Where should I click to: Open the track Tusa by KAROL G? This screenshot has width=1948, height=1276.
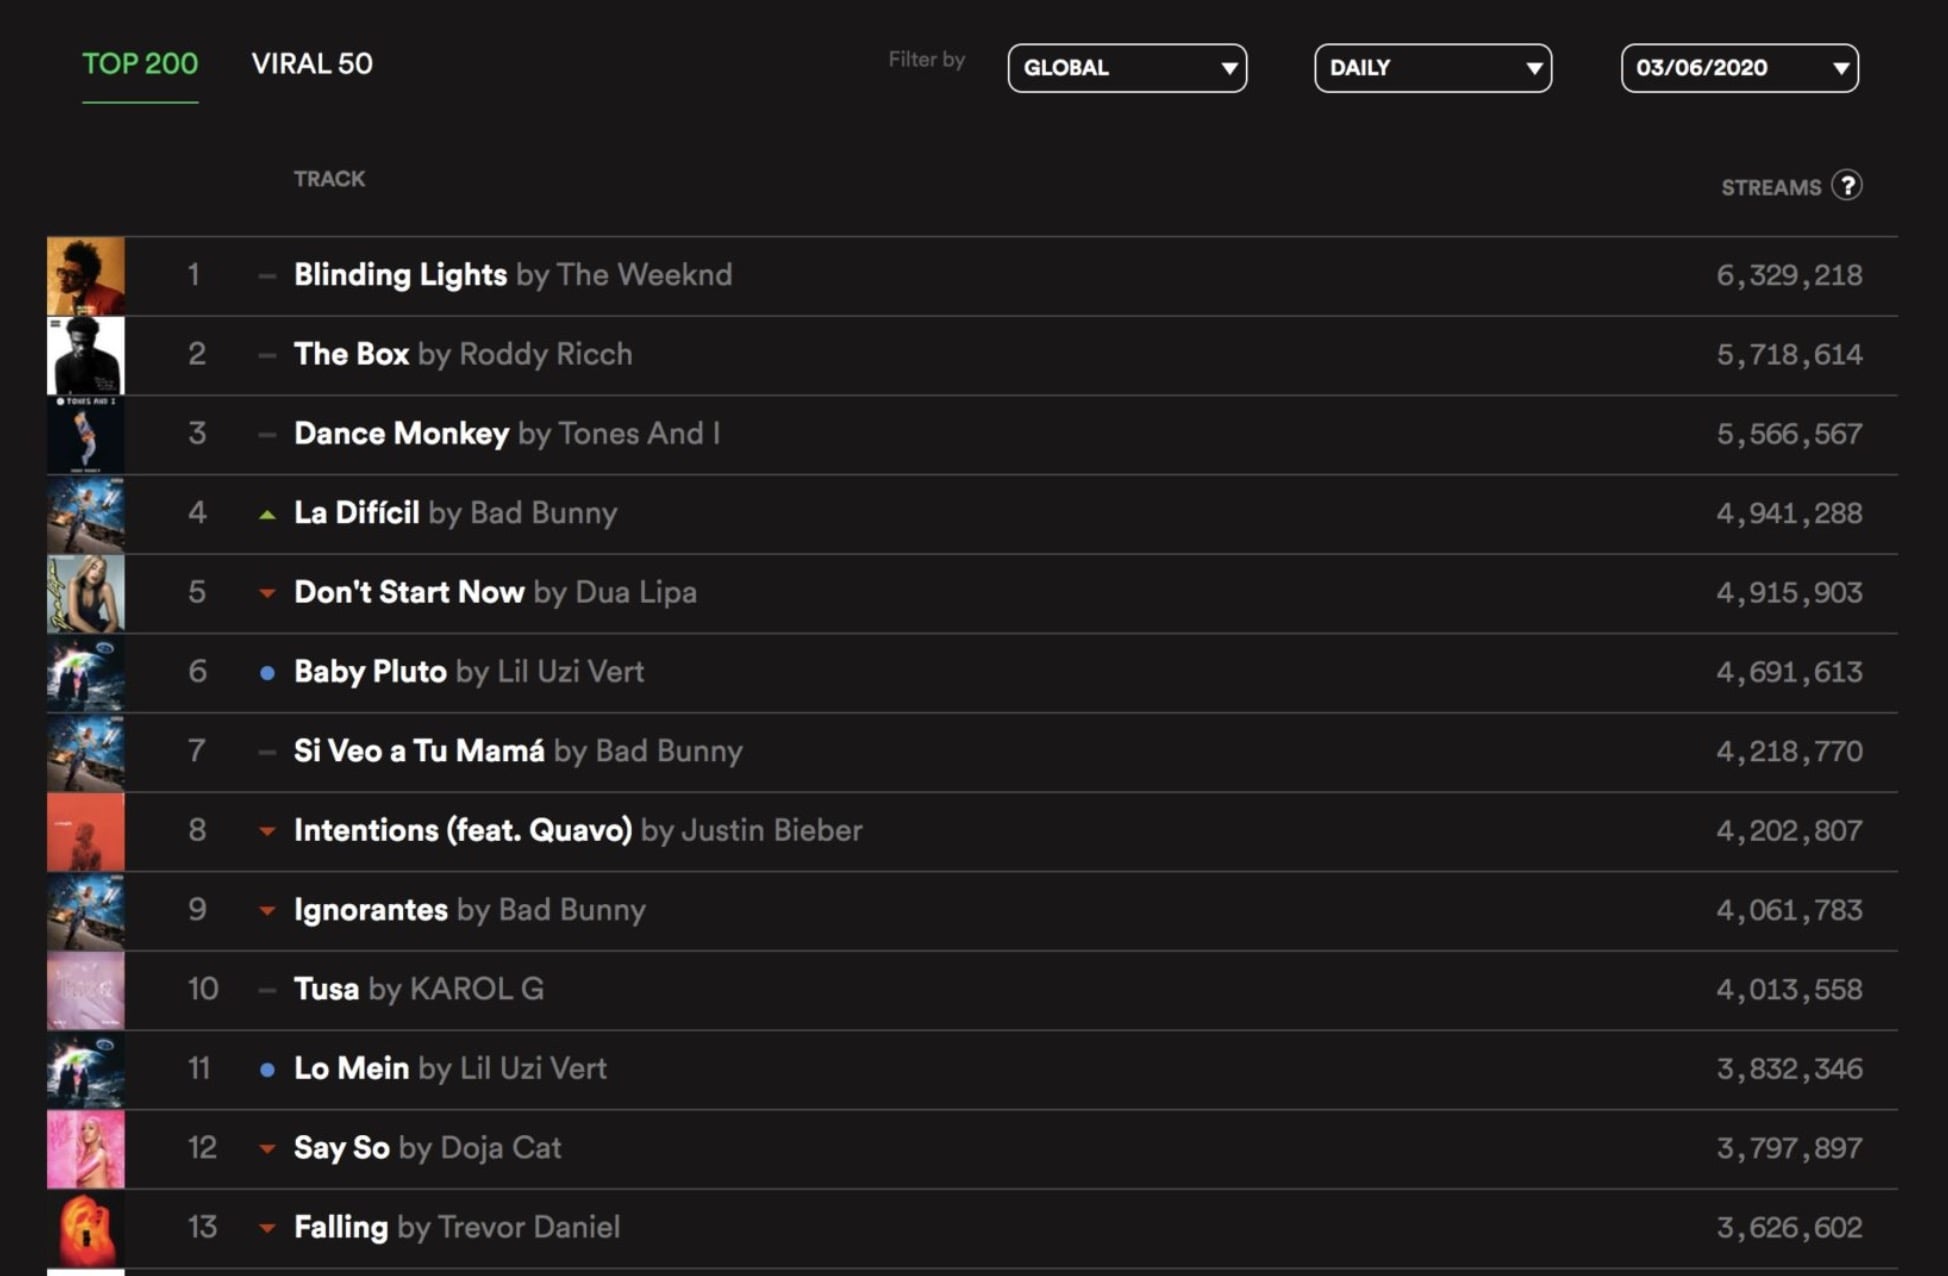[326, 989]
